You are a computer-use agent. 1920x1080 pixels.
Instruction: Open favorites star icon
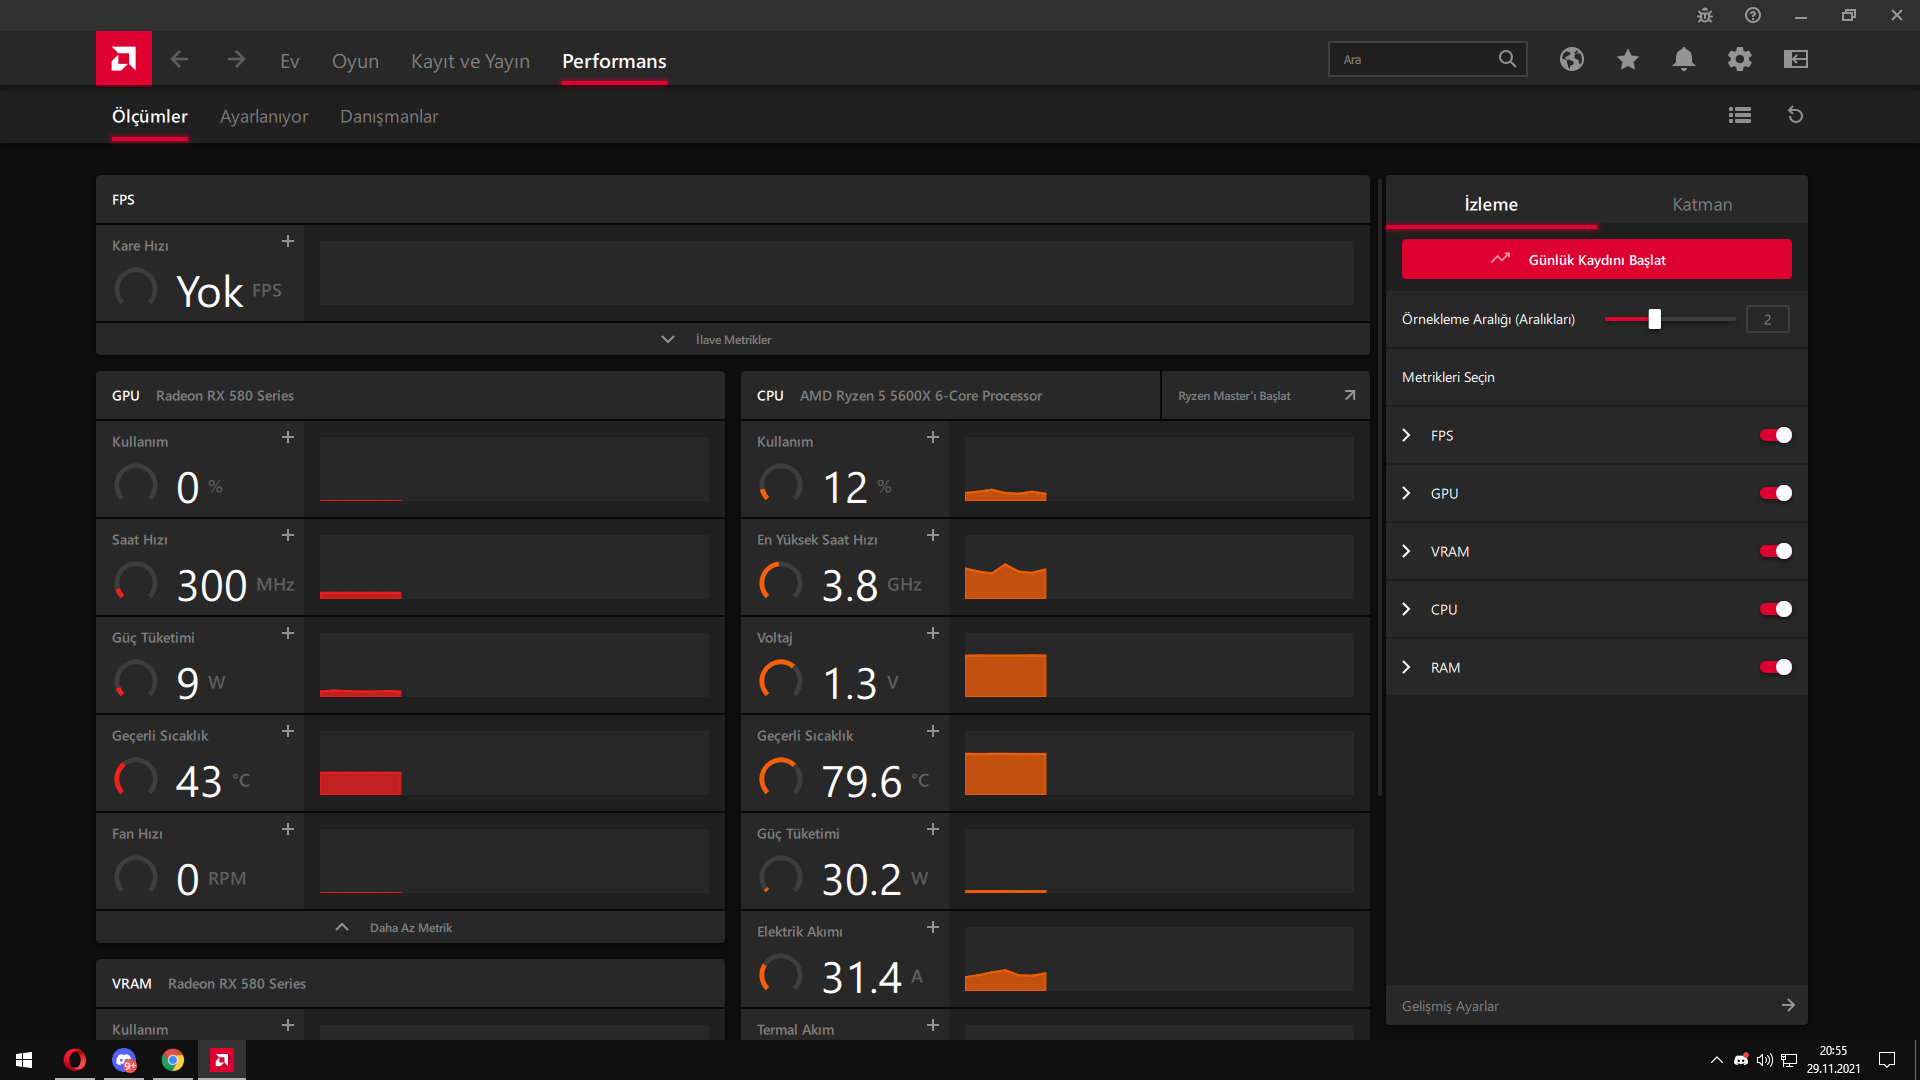pyautogui.click(x=1627, y=59)
